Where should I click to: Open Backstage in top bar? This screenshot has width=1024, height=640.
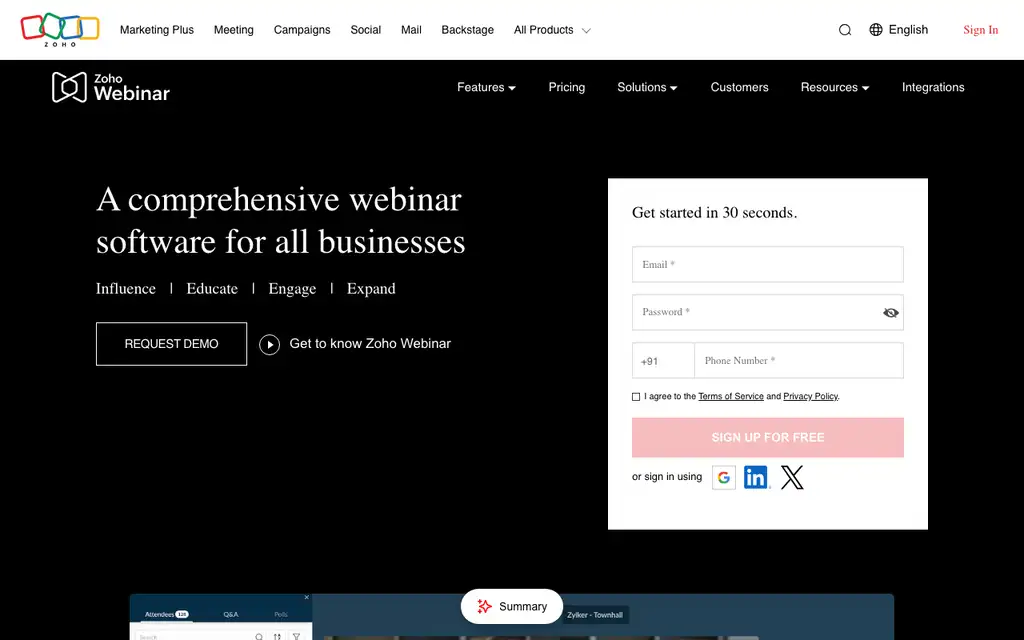[468, 30]
